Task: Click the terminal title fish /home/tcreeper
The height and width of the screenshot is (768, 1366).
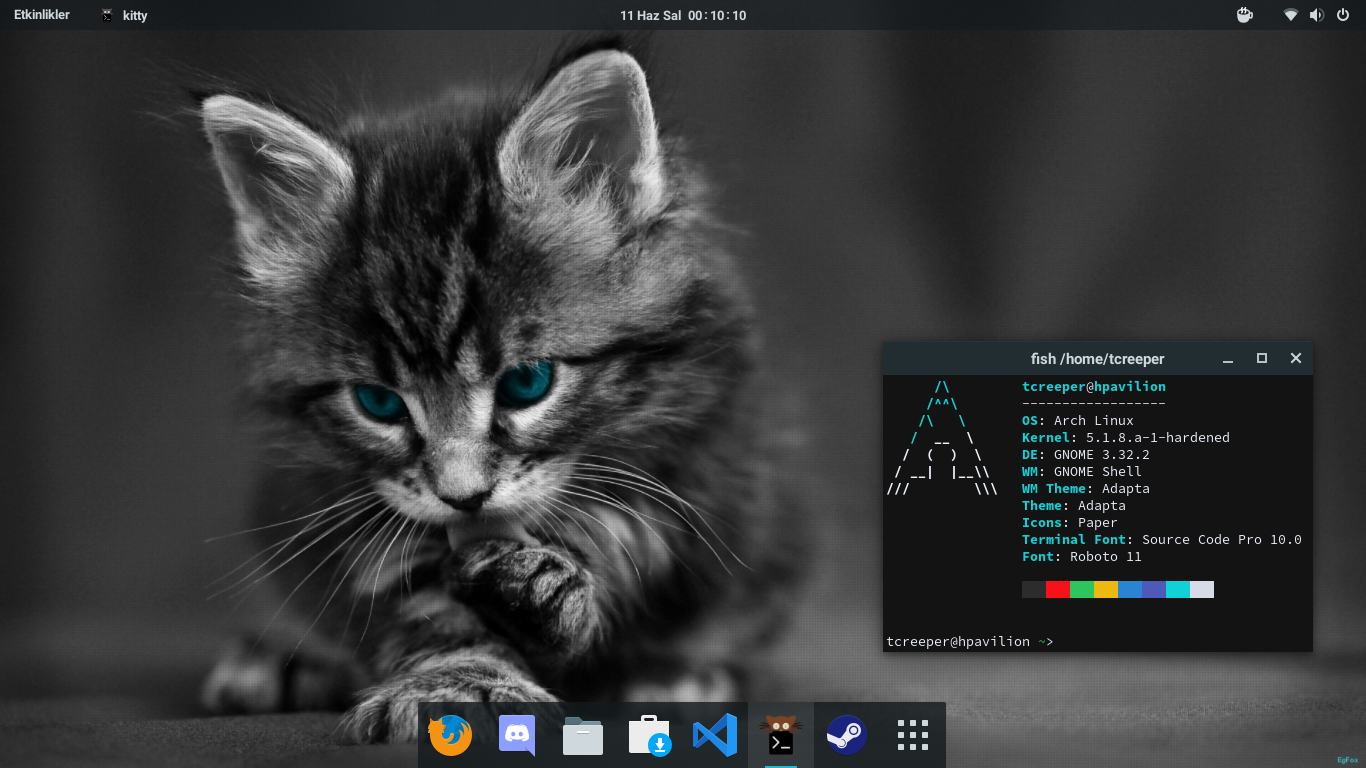Action: point(1098,359)
